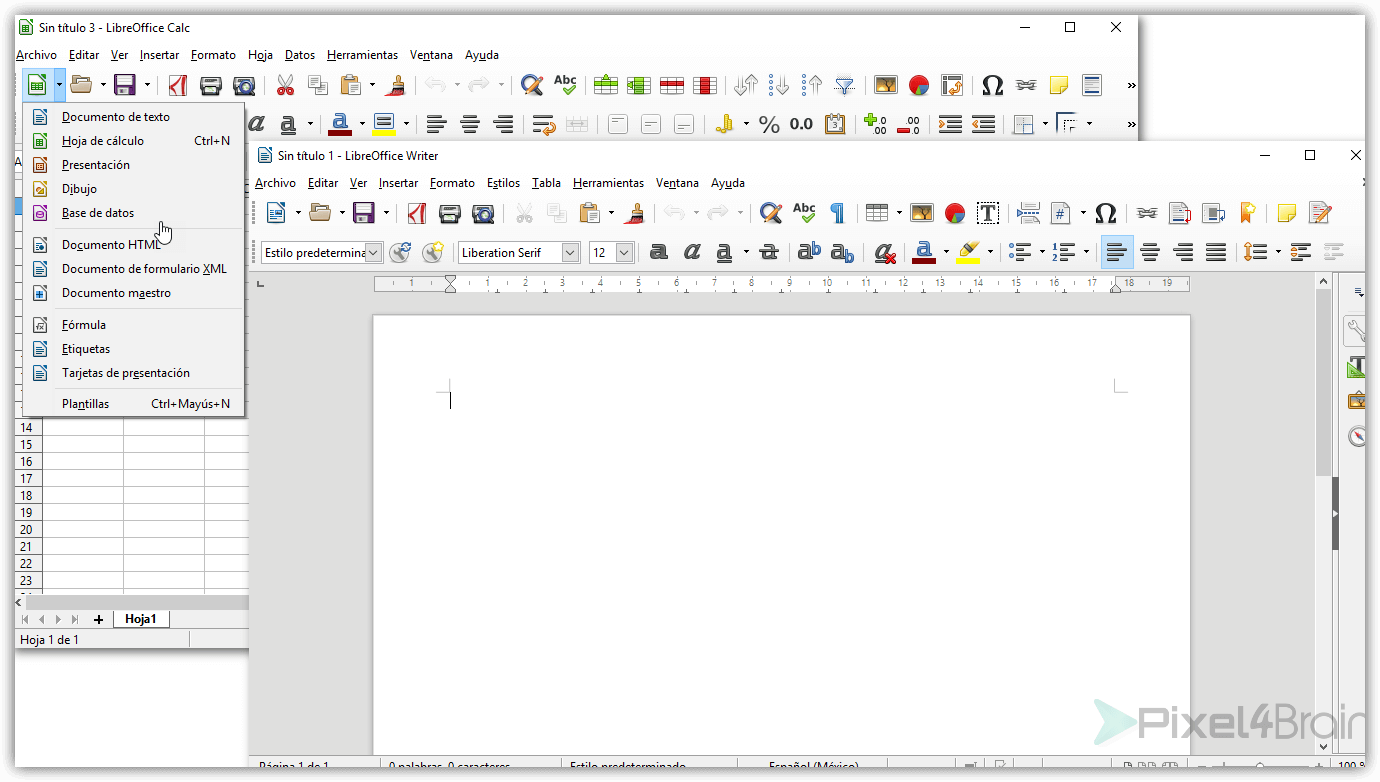Click Add decimal place icon in Calc
This screenshot has height=782, width=1380.
[x=875, y=125]
